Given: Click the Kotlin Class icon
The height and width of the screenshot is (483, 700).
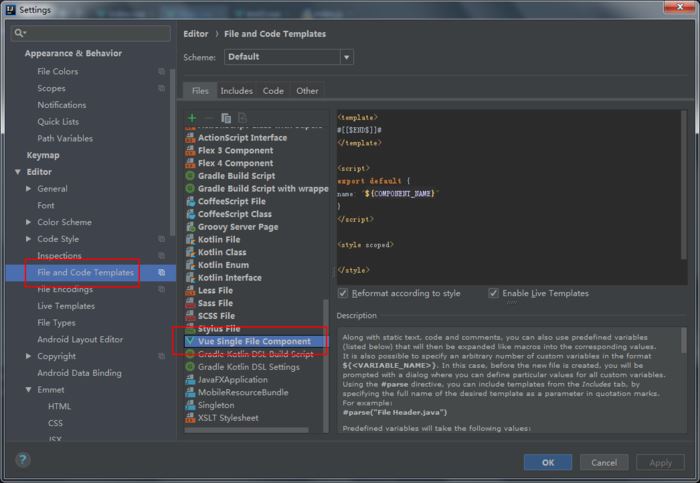Looking at the screenshot, I should 191,252.
